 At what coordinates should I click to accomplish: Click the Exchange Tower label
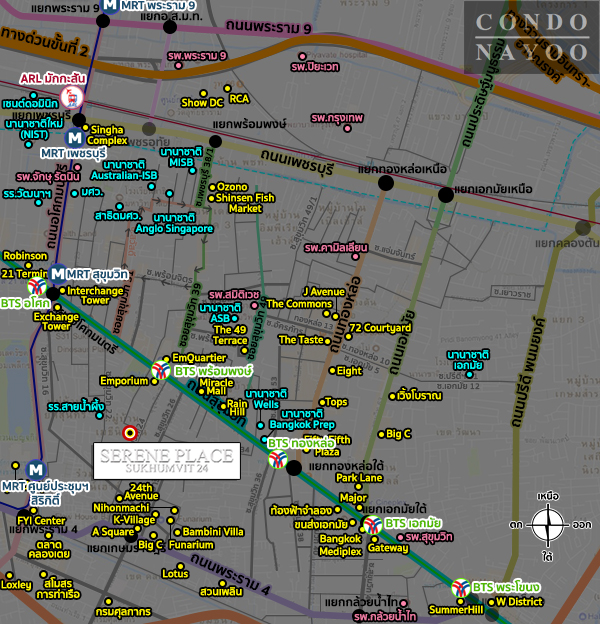(56, 321)
